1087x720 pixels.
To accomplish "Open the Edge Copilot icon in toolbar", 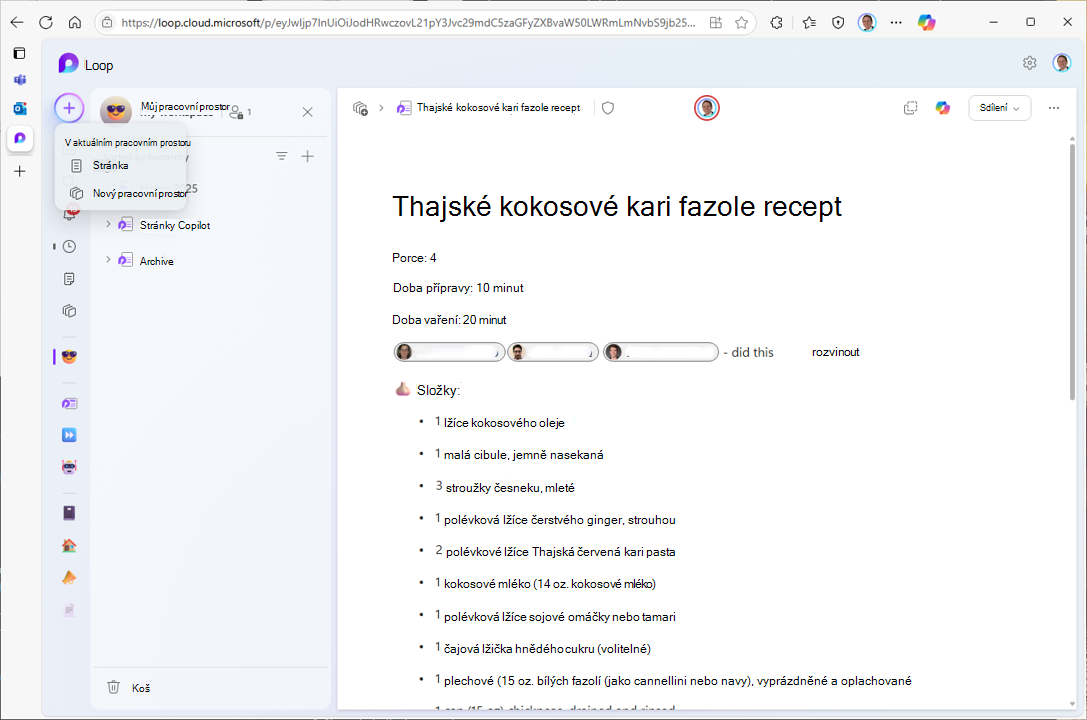I will pyautogui.click(x=926, y=22).
